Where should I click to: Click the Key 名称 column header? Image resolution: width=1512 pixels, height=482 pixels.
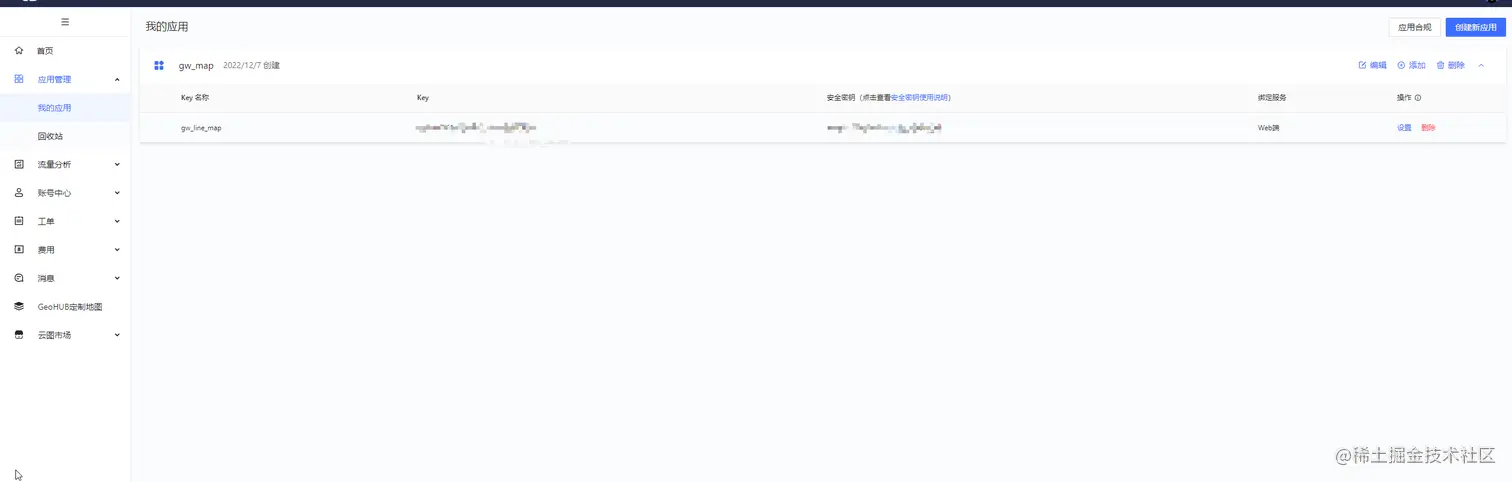194,98
